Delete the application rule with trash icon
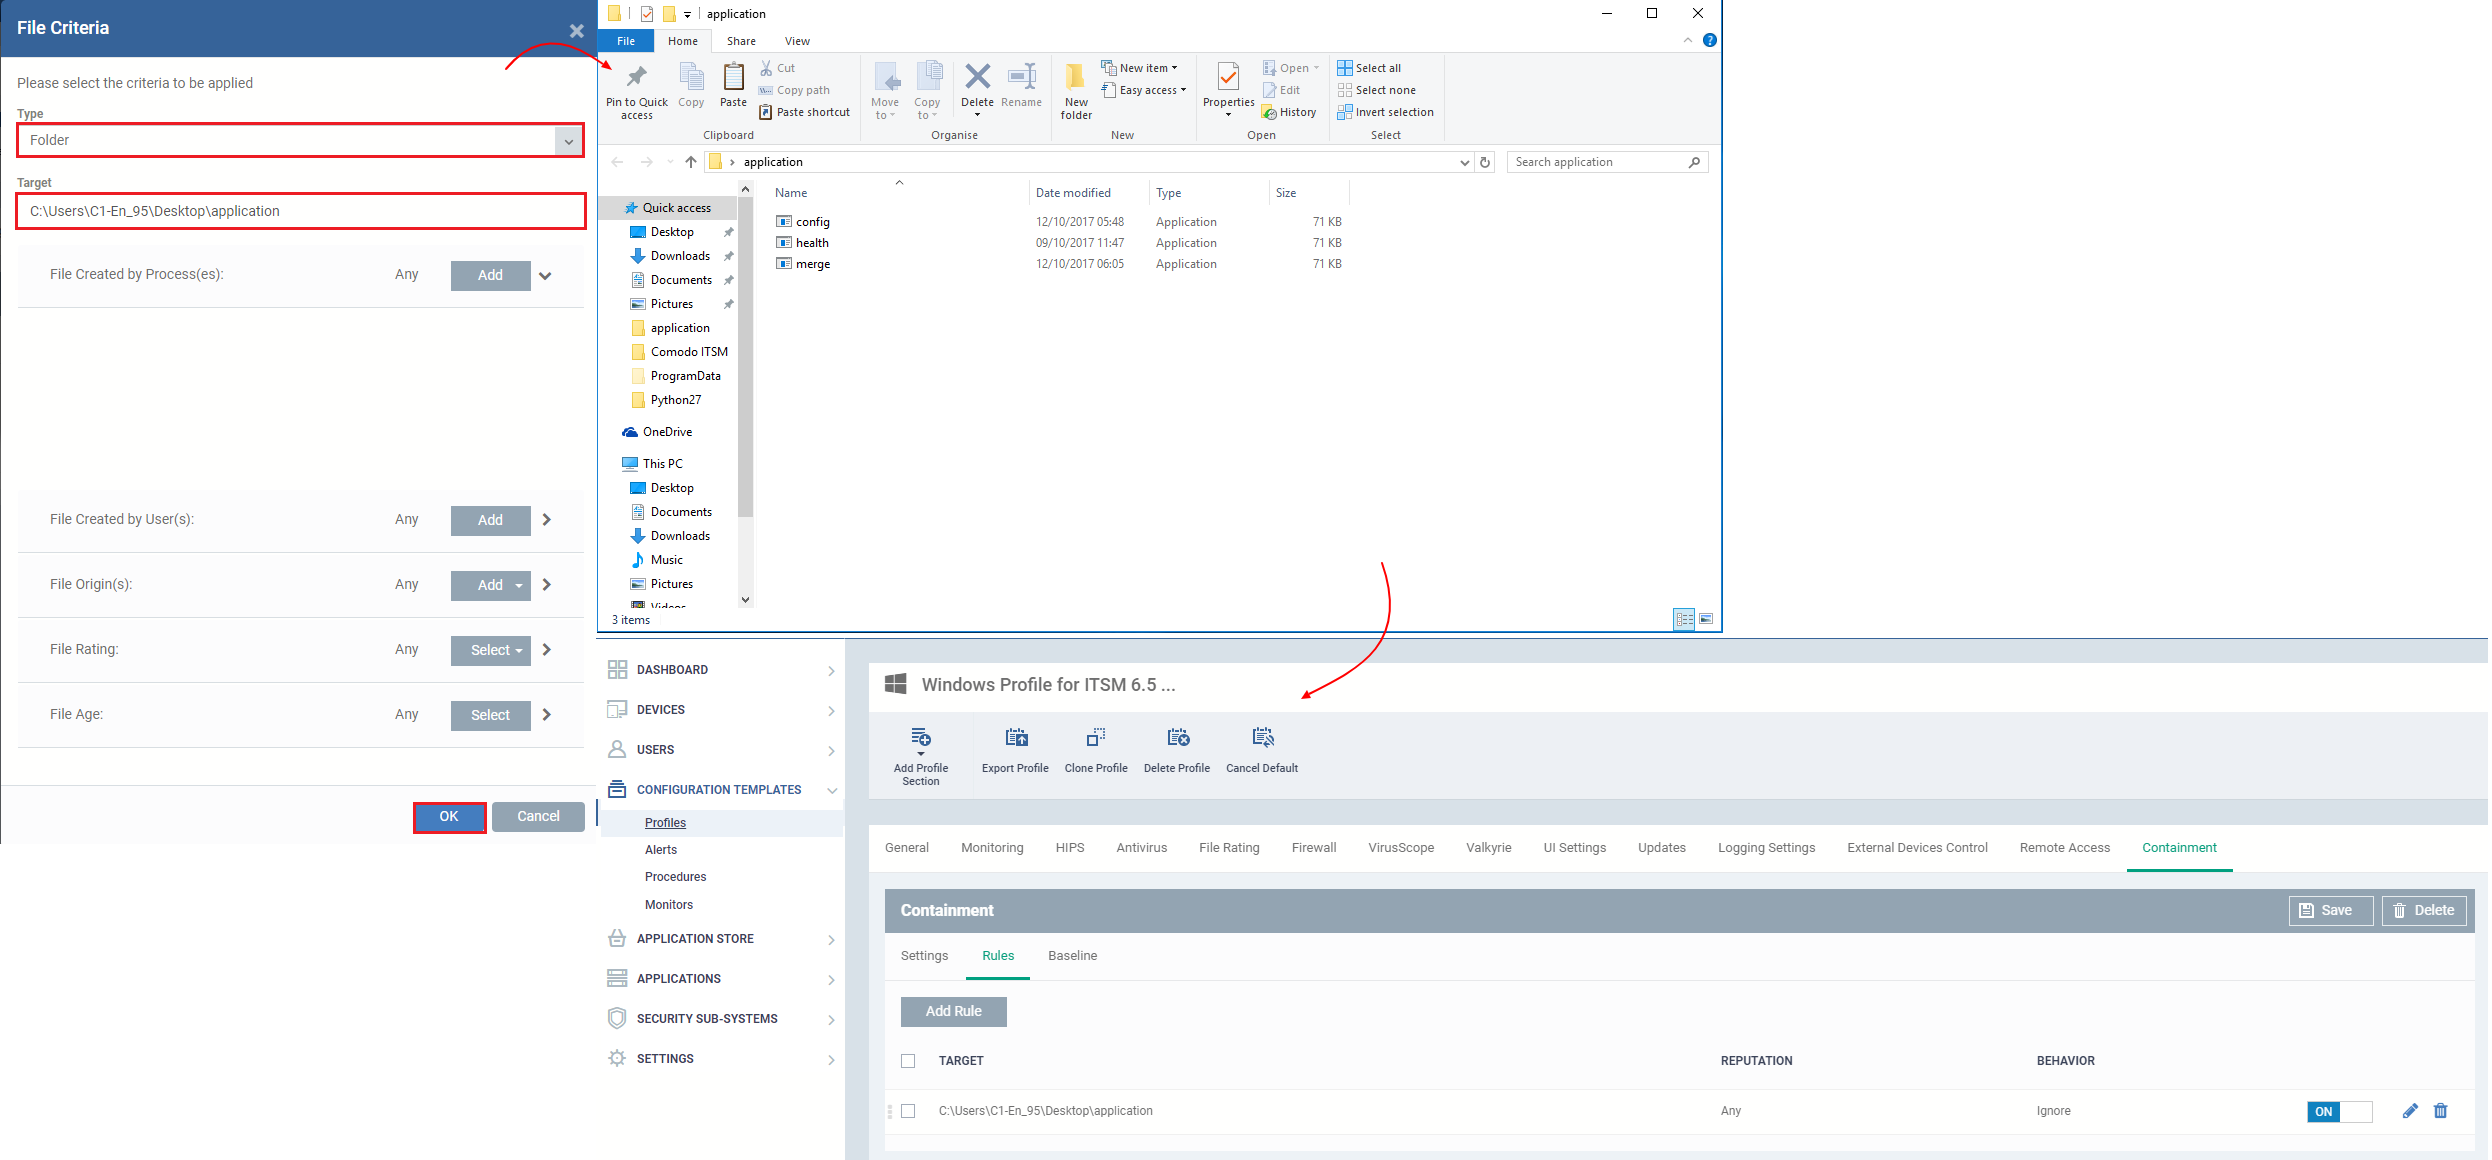Viewport: 2492px width, 1160px height. (2441, 1111)
